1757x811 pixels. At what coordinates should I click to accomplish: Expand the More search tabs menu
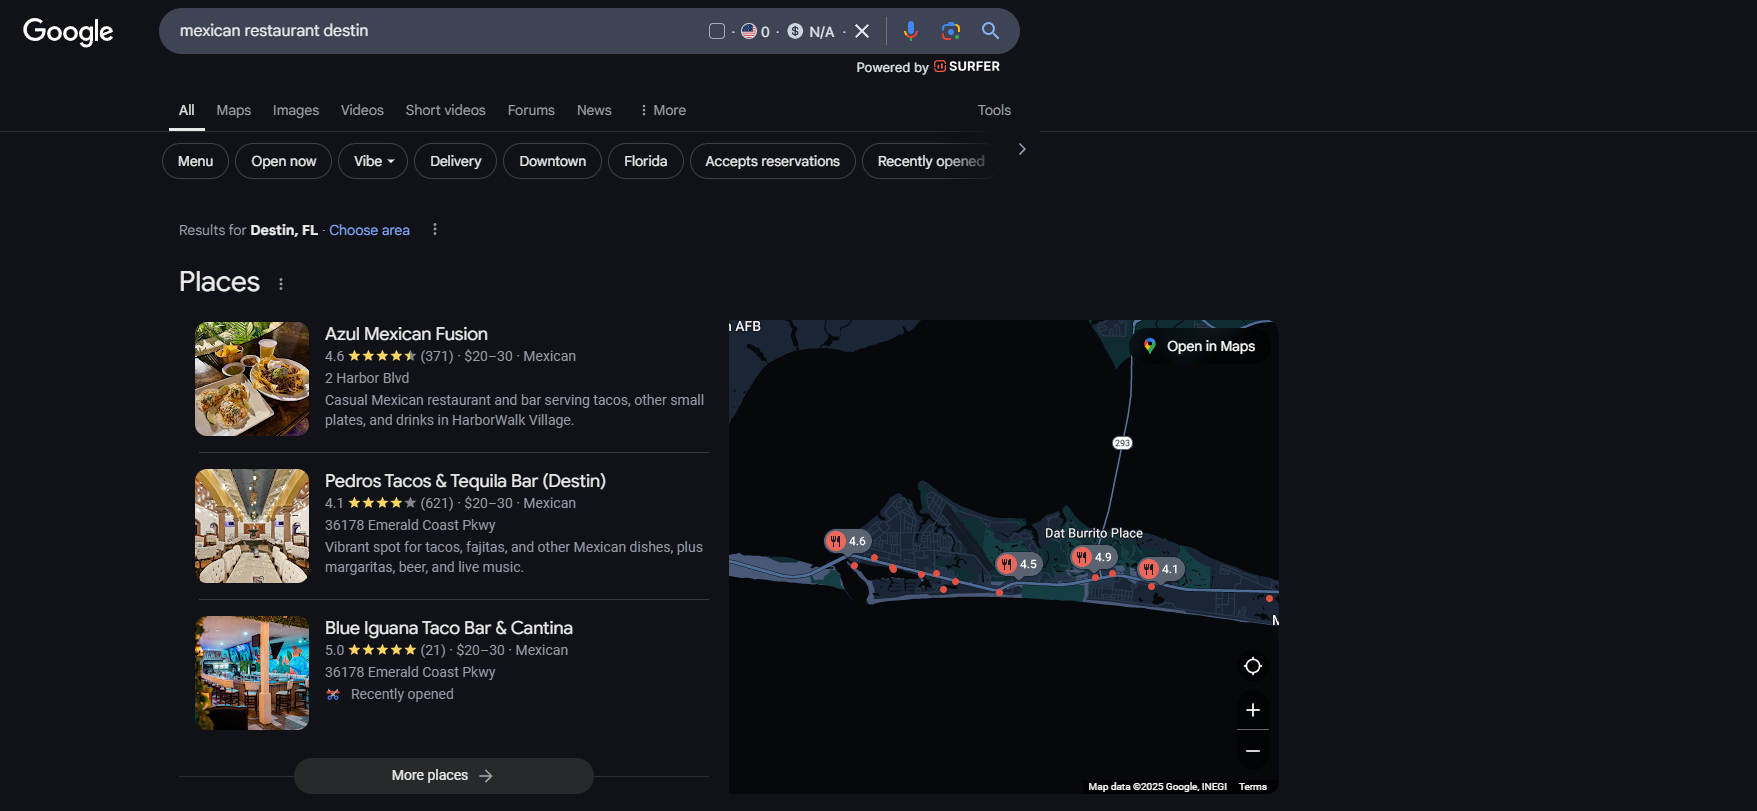click(x=663, y=110)
